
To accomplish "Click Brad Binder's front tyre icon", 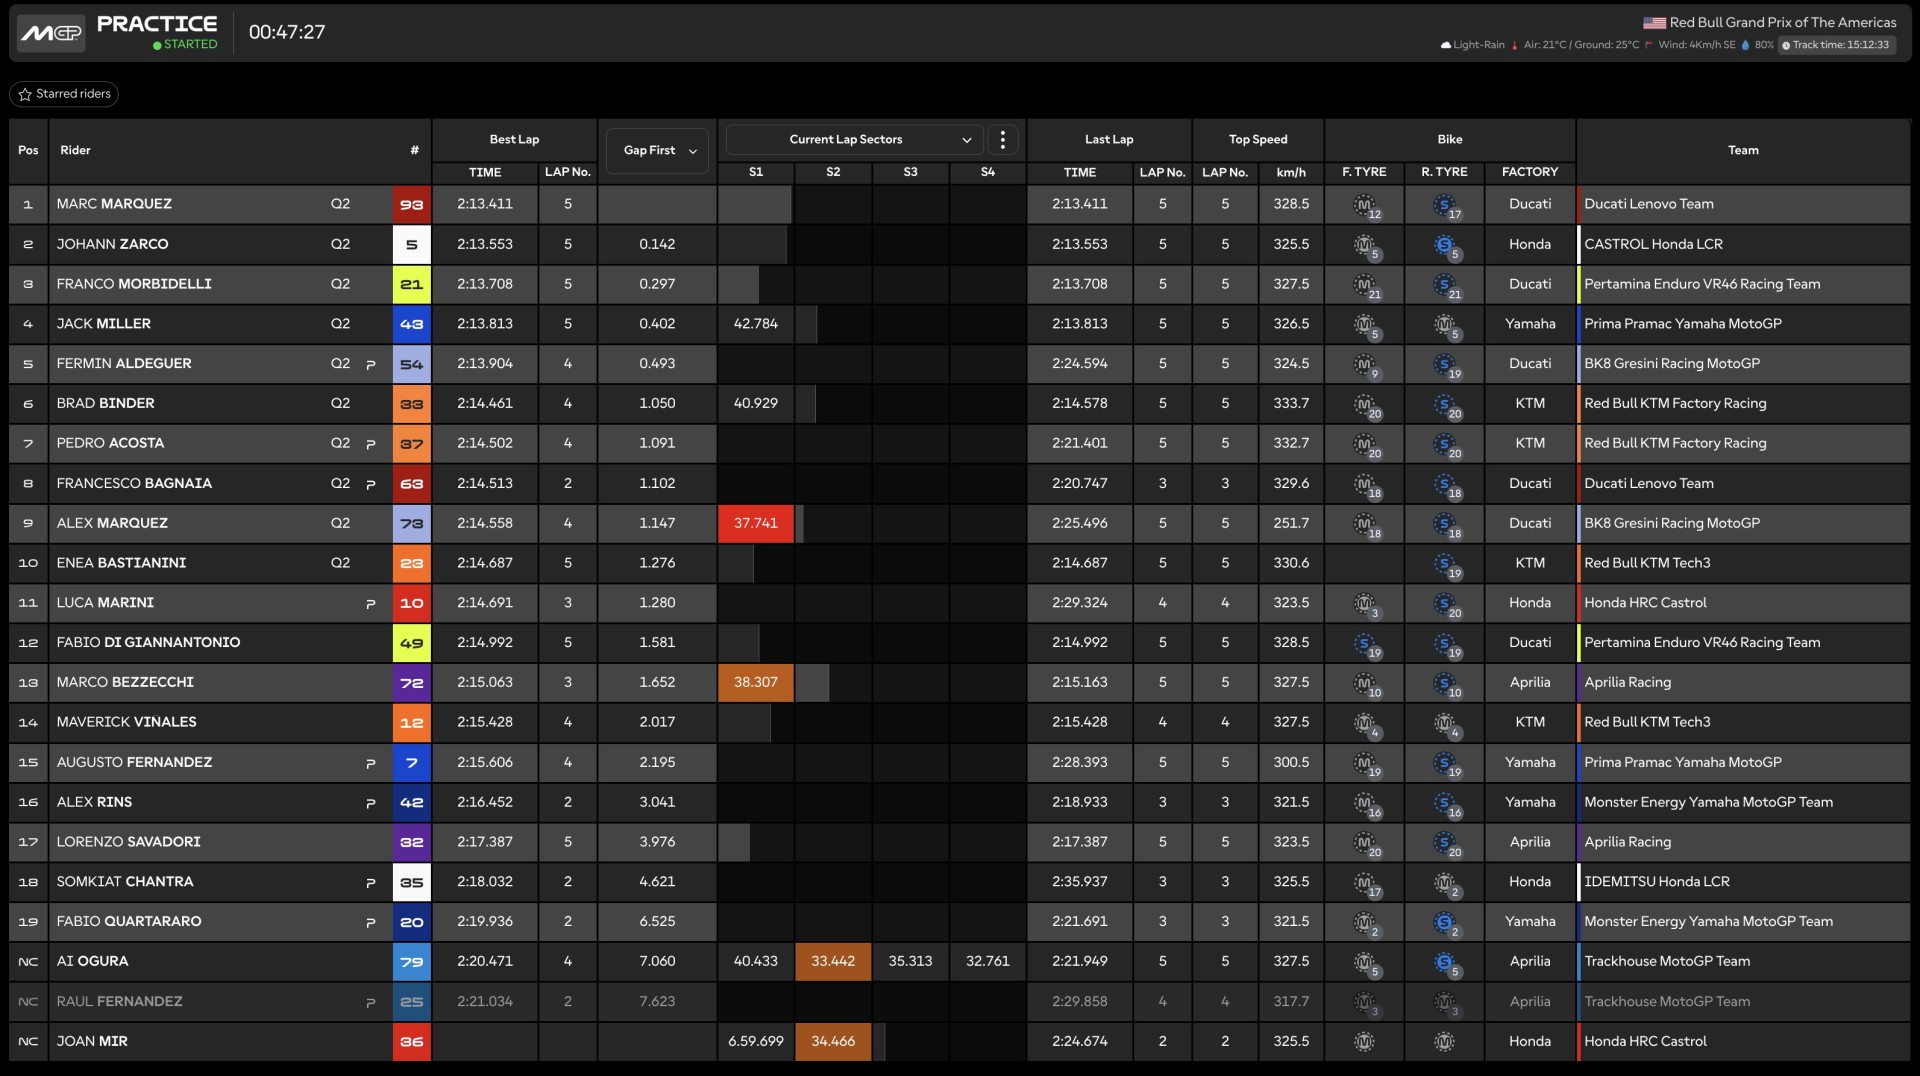I will coord(1366,405).
